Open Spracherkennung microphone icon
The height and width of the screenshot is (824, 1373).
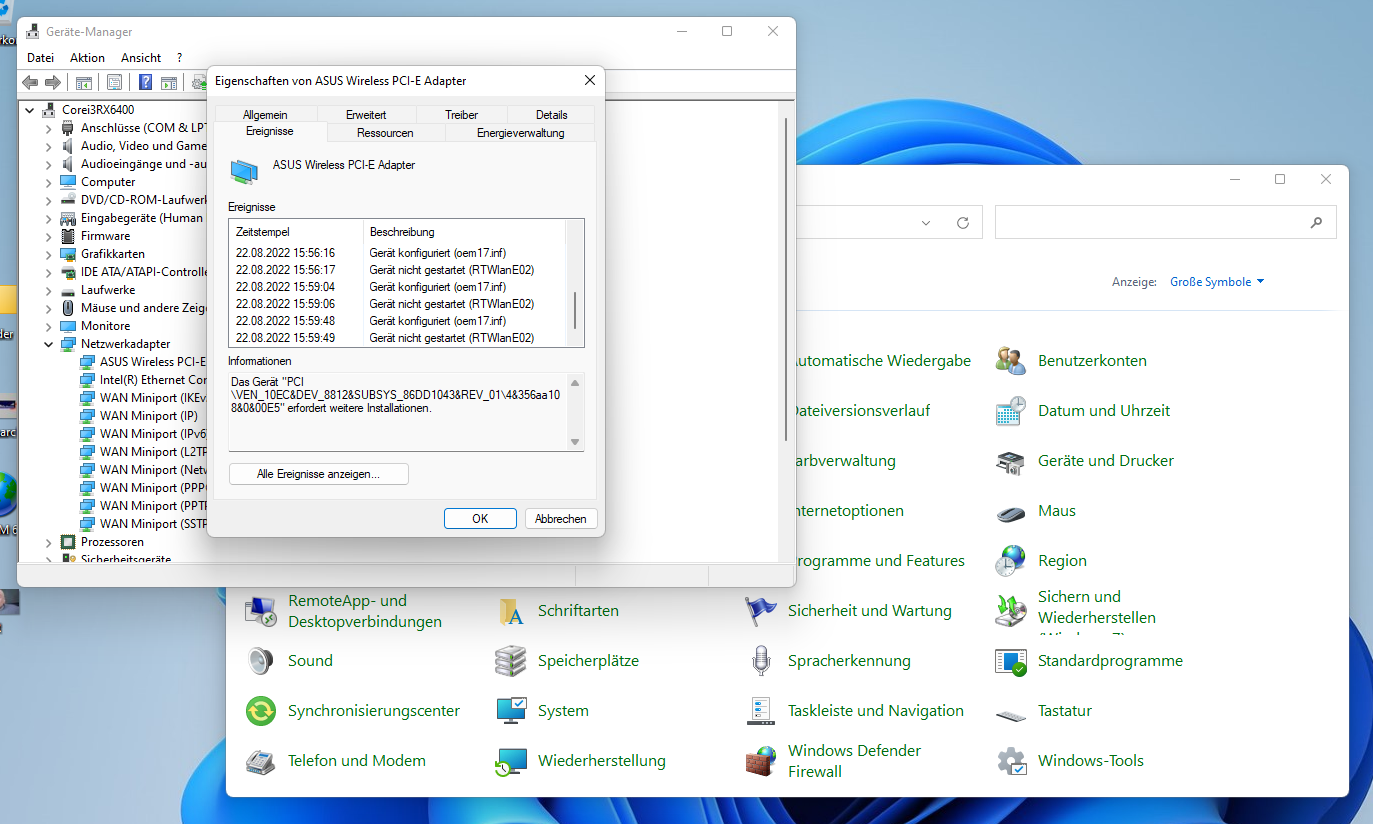pyautogui.click(x=761, y=661)
